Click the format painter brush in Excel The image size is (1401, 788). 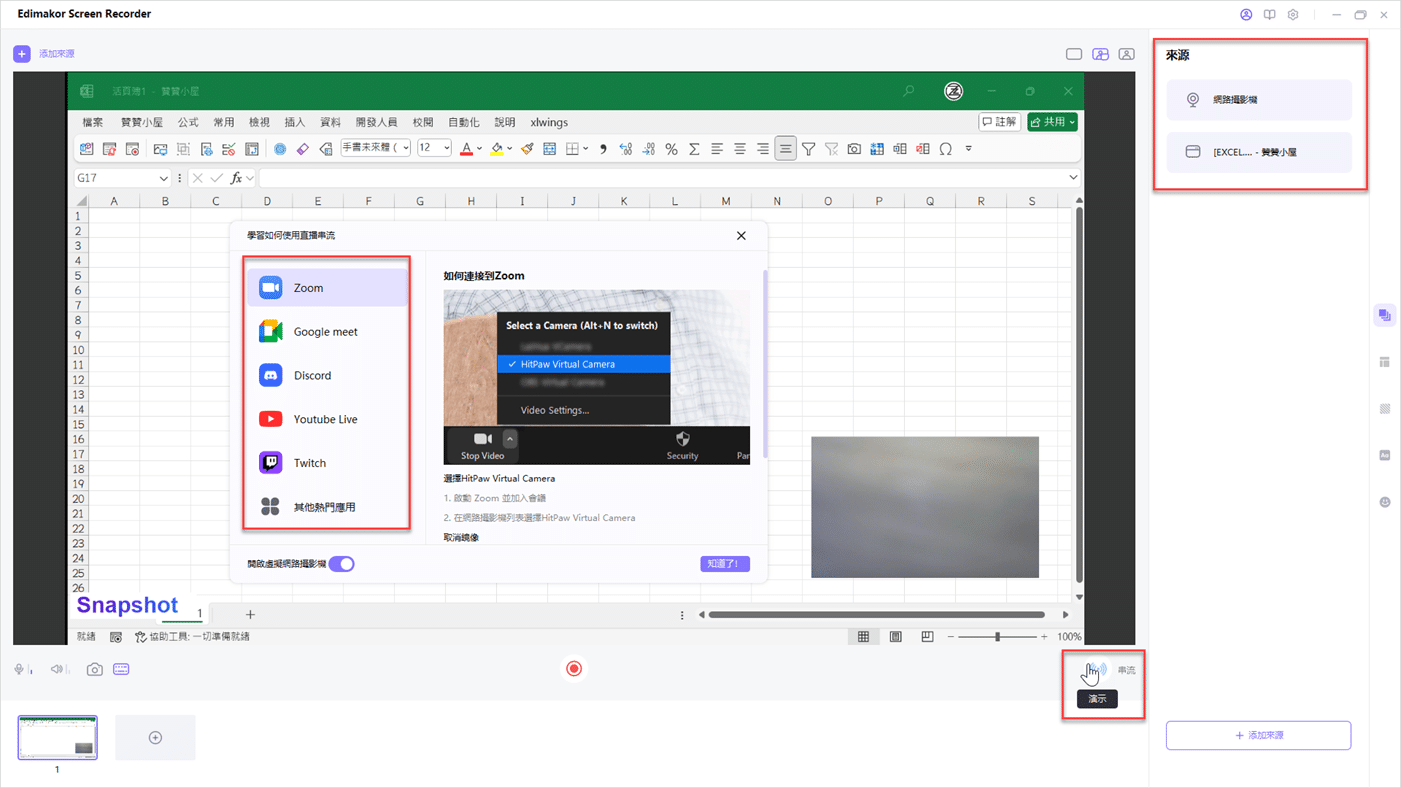527,149
